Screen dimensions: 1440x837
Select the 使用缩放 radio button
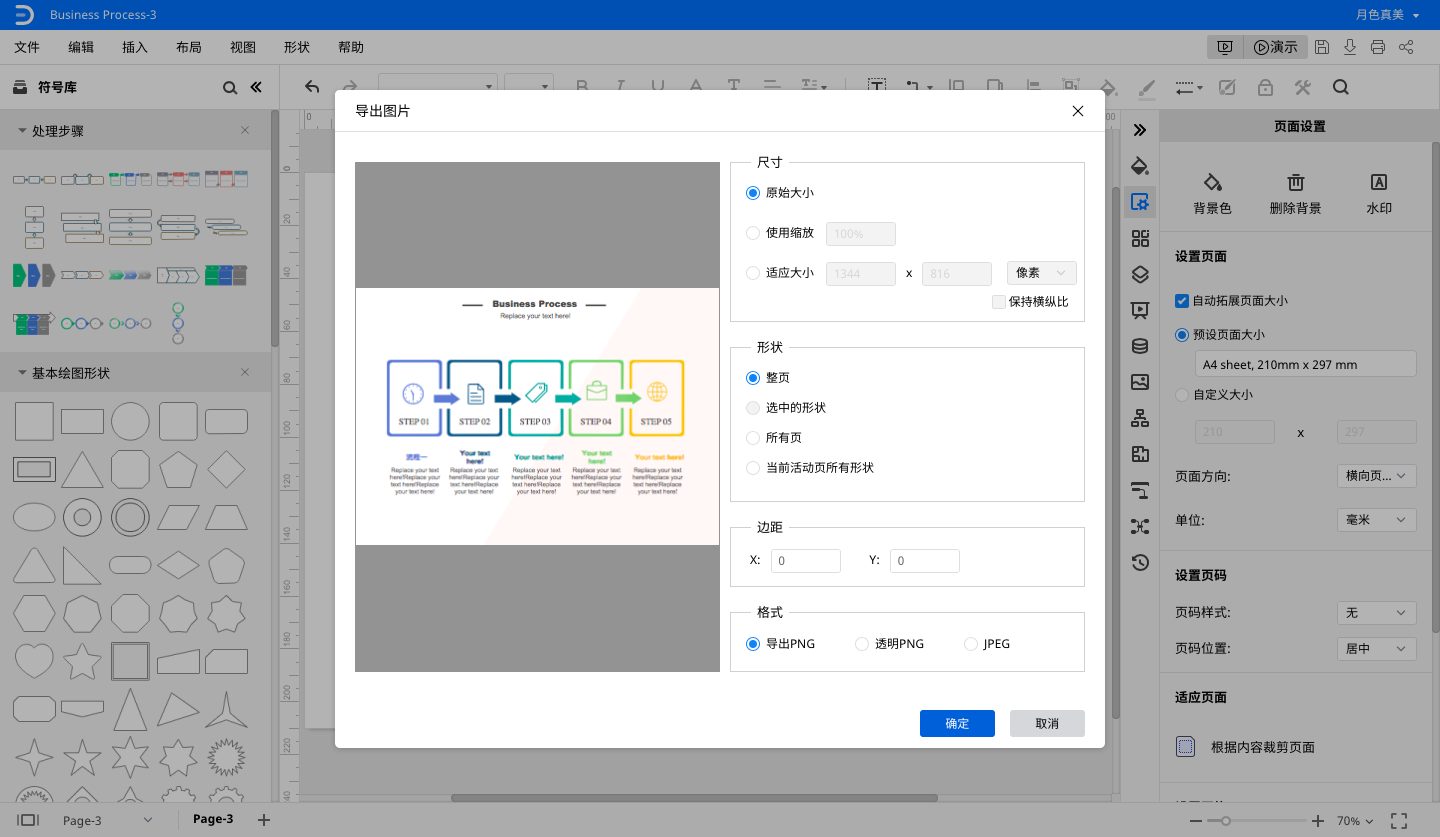point(753,233)
